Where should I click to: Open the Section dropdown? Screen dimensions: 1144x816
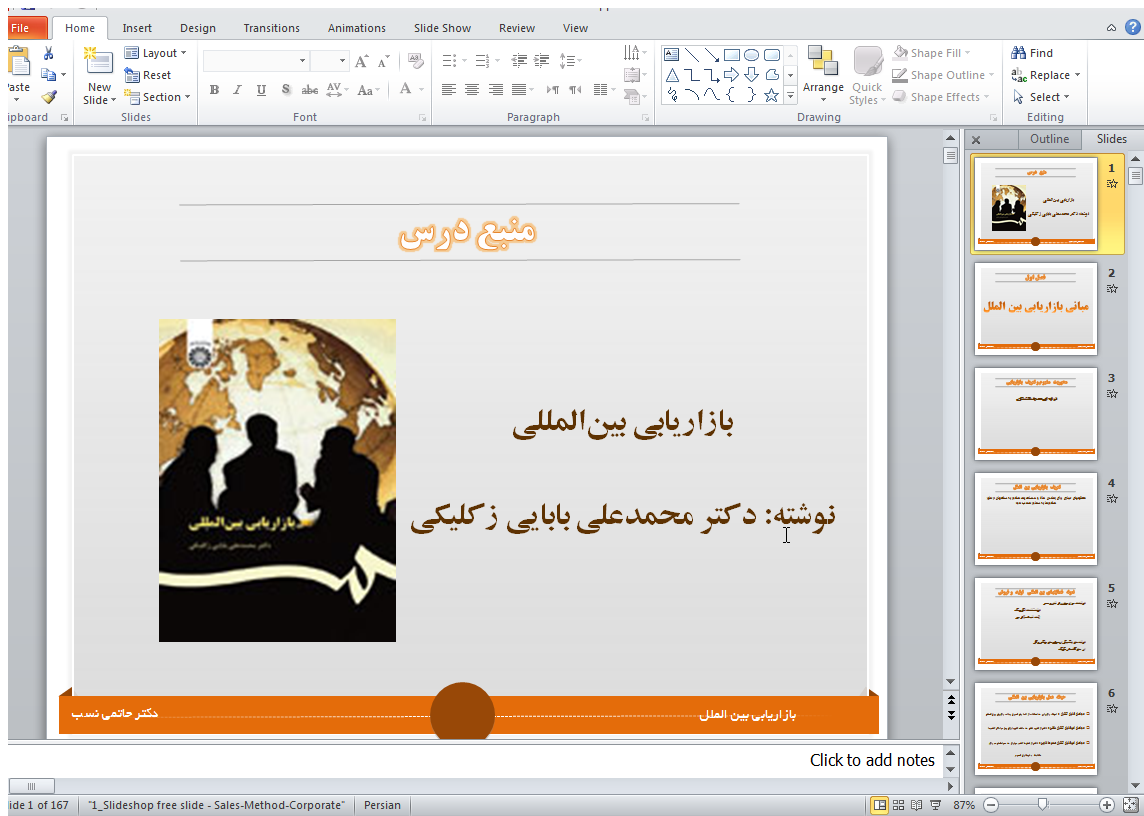157,97
